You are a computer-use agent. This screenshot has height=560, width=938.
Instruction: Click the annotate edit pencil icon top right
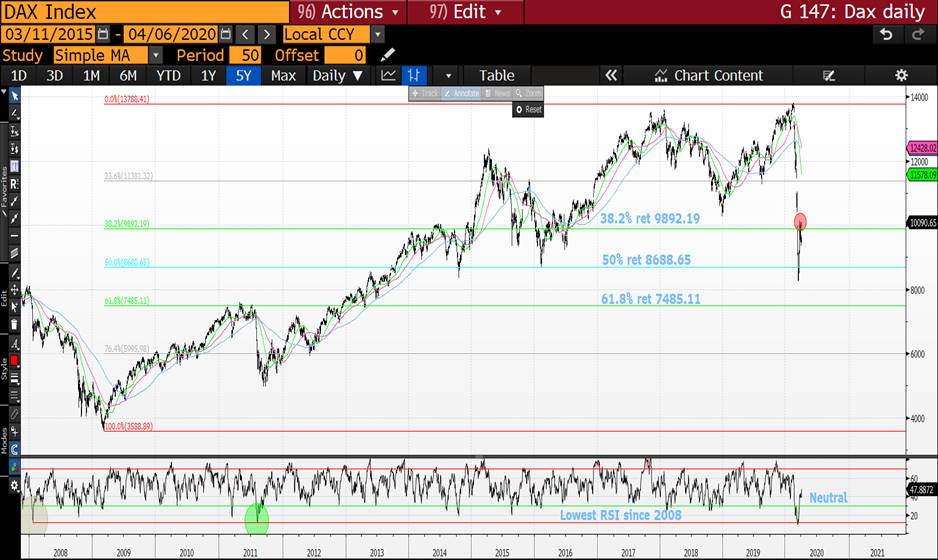point(829,75)
